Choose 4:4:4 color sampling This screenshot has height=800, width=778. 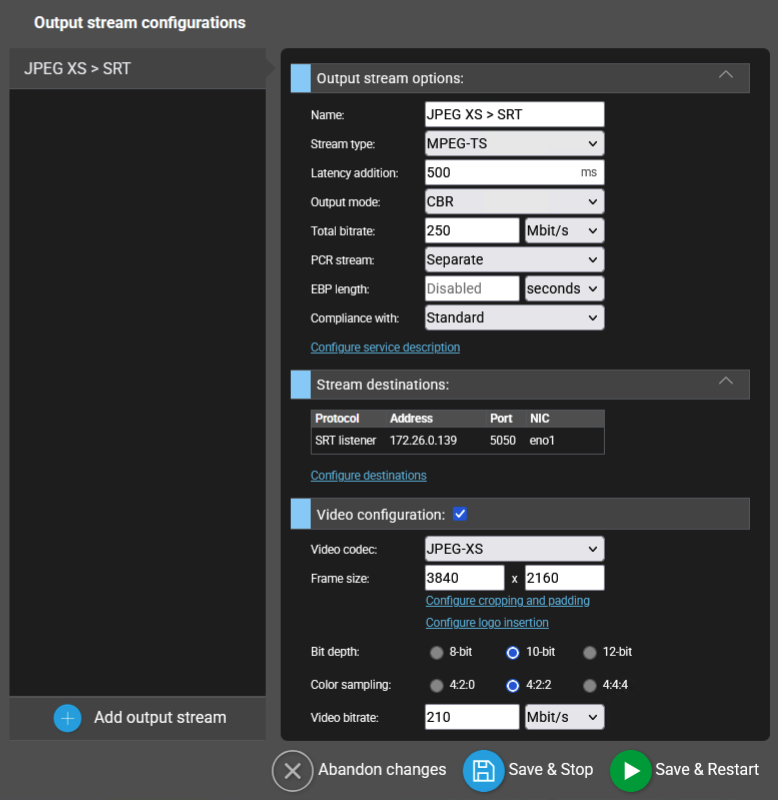point(590,686)
